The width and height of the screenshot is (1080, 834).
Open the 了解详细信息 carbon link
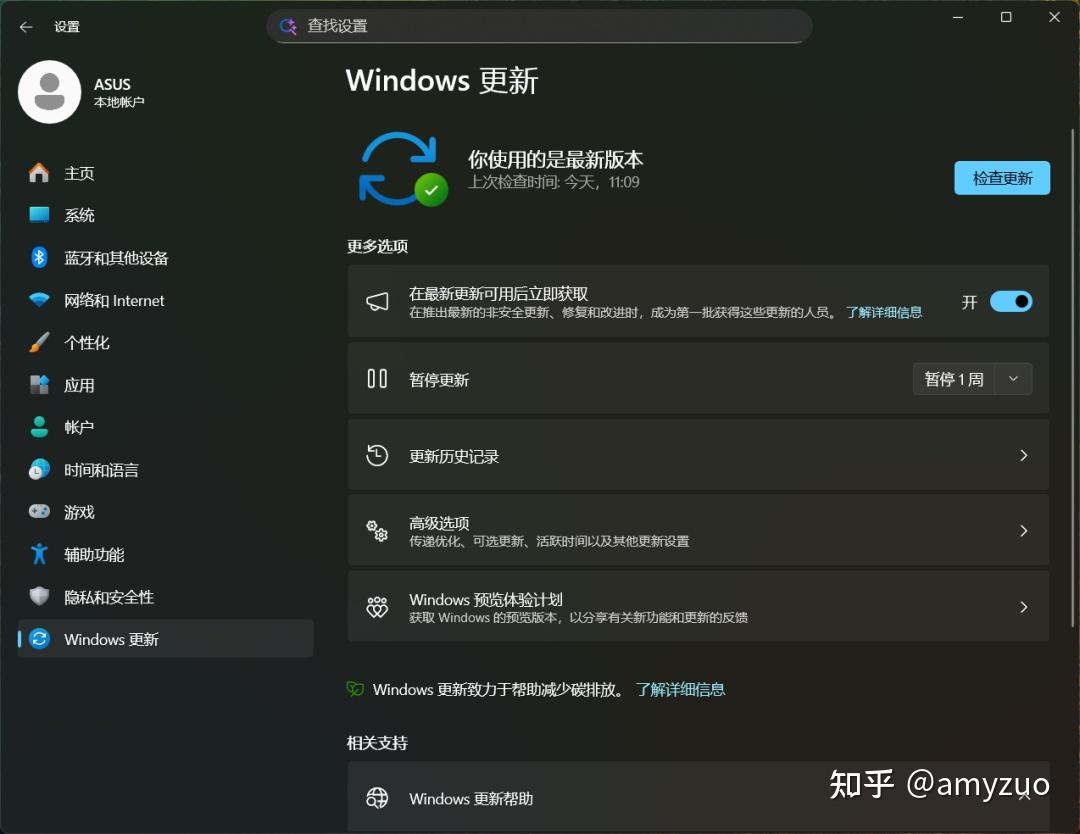[681, 689]
